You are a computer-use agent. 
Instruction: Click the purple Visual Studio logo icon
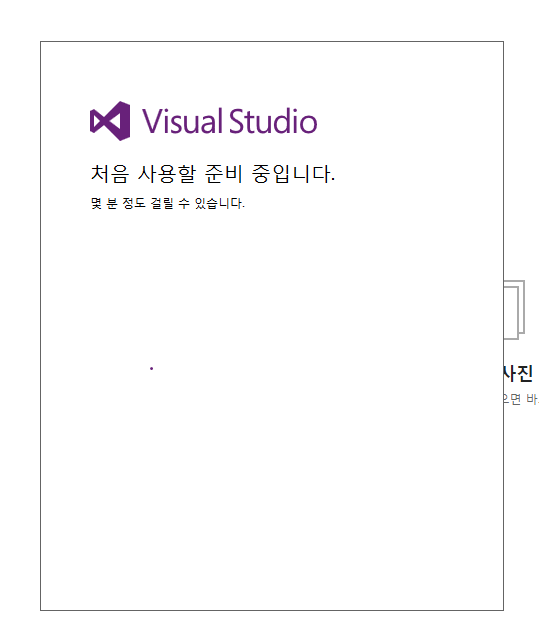point(110,121)
